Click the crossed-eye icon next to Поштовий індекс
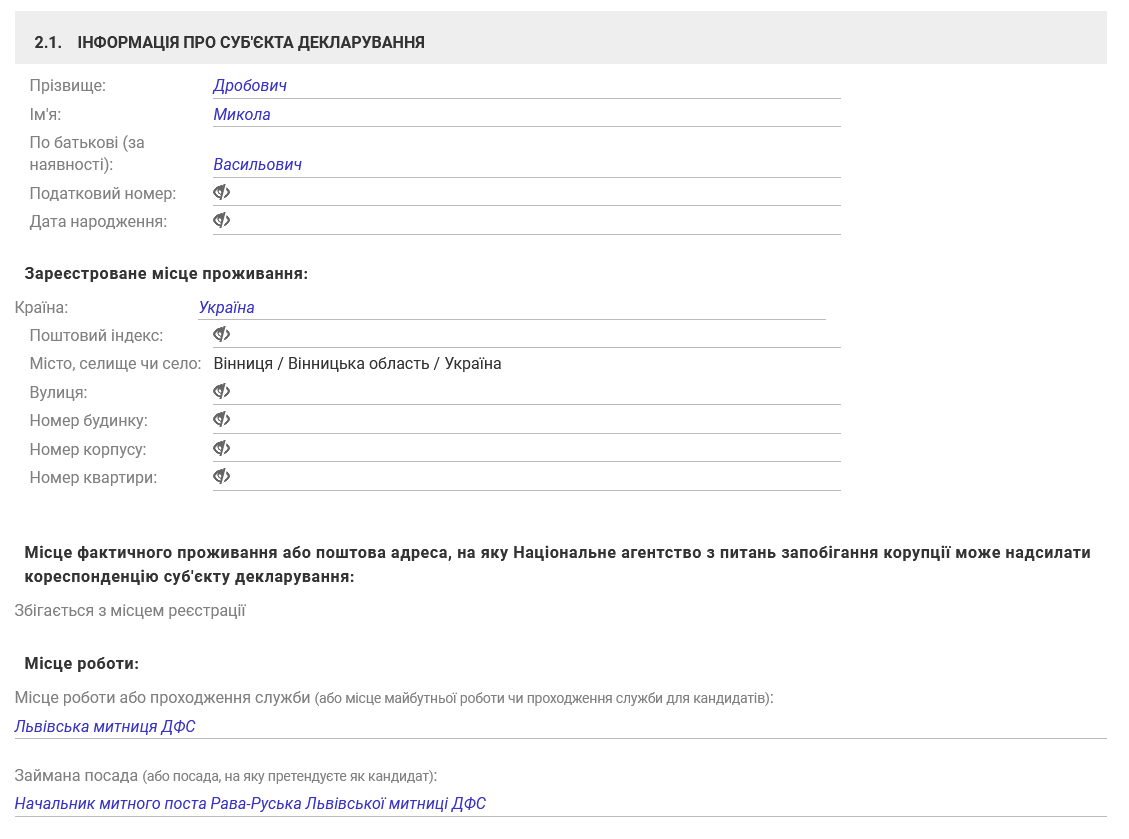 click(222, 334)
